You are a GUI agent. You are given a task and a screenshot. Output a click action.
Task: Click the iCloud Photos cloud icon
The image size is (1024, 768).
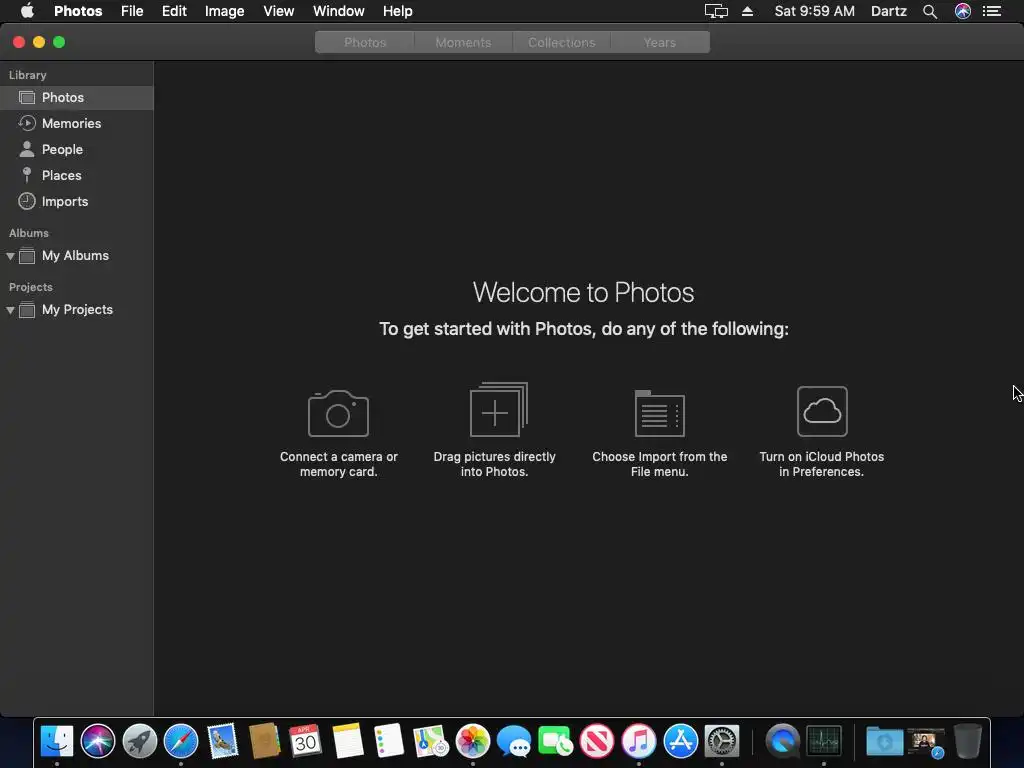(822, 411)
